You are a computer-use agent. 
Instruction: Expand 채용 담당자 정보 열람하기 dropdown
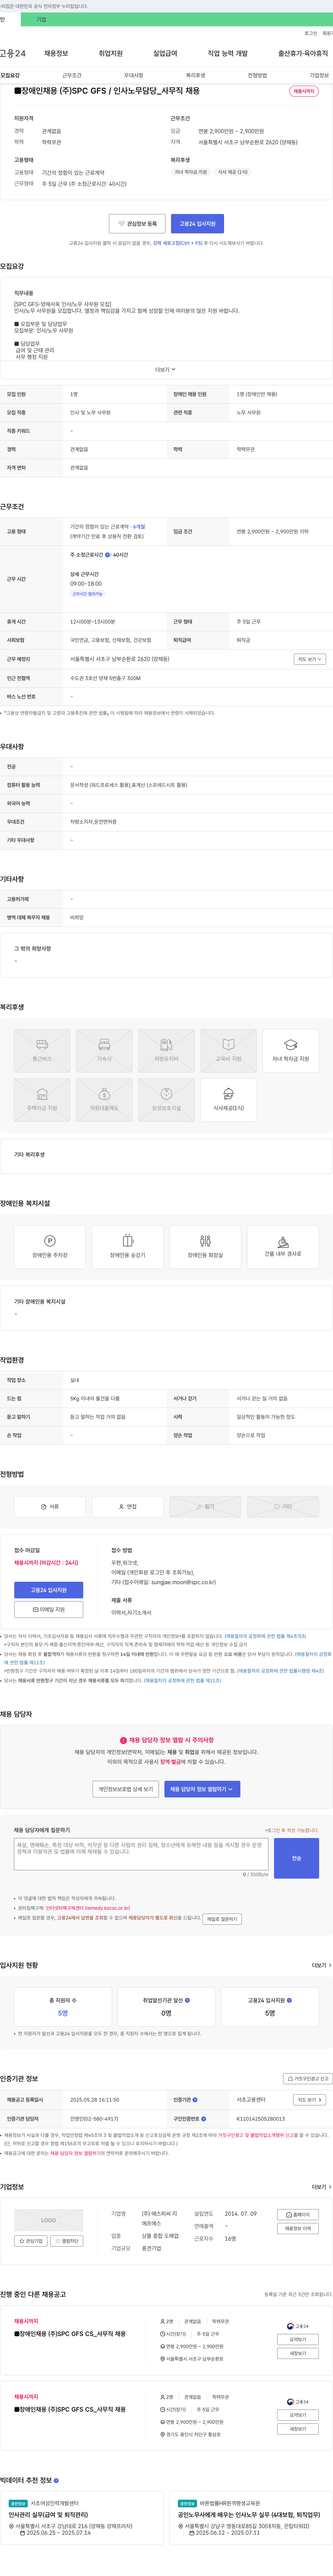202,1789
